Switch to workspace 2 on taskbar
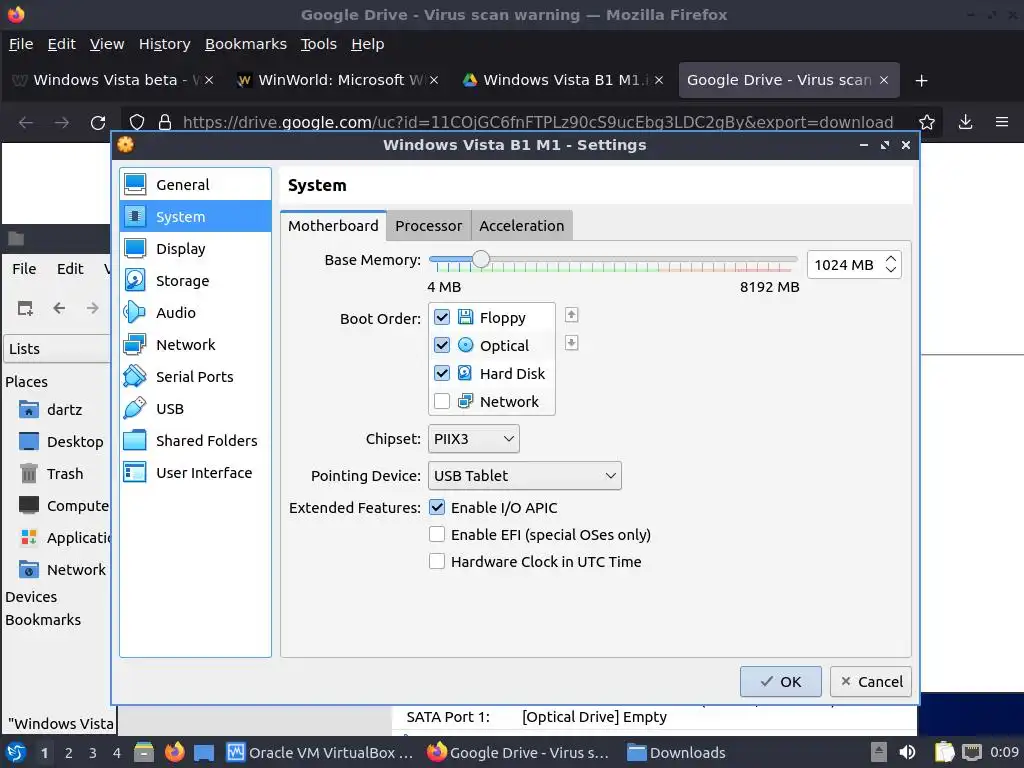This screenshot has height=768, width=1024. point(69,753)
